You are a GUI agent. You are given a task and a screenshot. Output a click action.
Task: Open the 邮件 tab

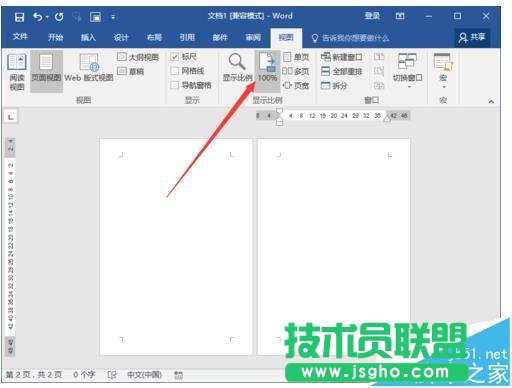[x=220, y=37]
